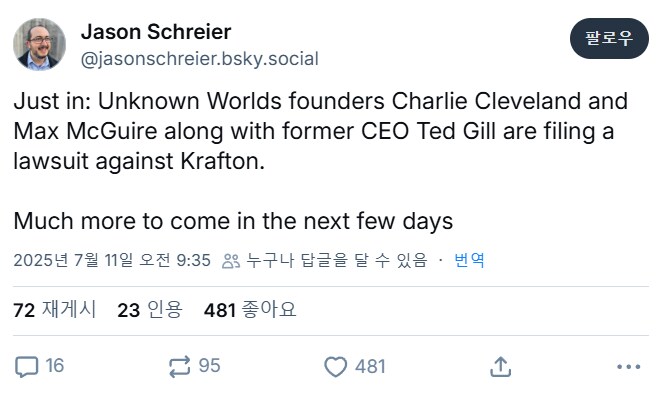Click the 2025년 7월 11일 오전 9:35 timestamp

[112, 260]
